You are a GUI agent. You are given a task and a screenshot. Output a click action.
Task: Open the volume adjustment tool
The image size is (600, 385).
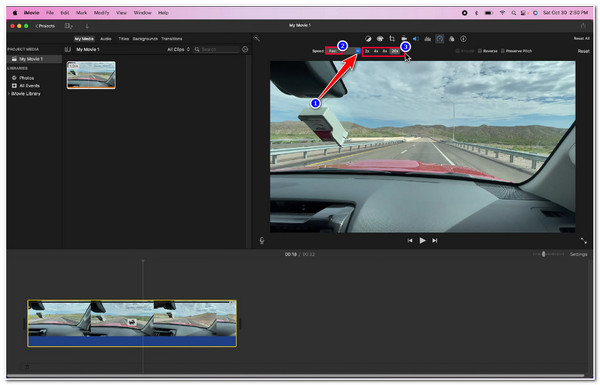pyautogui.click(x=416, y=39)
